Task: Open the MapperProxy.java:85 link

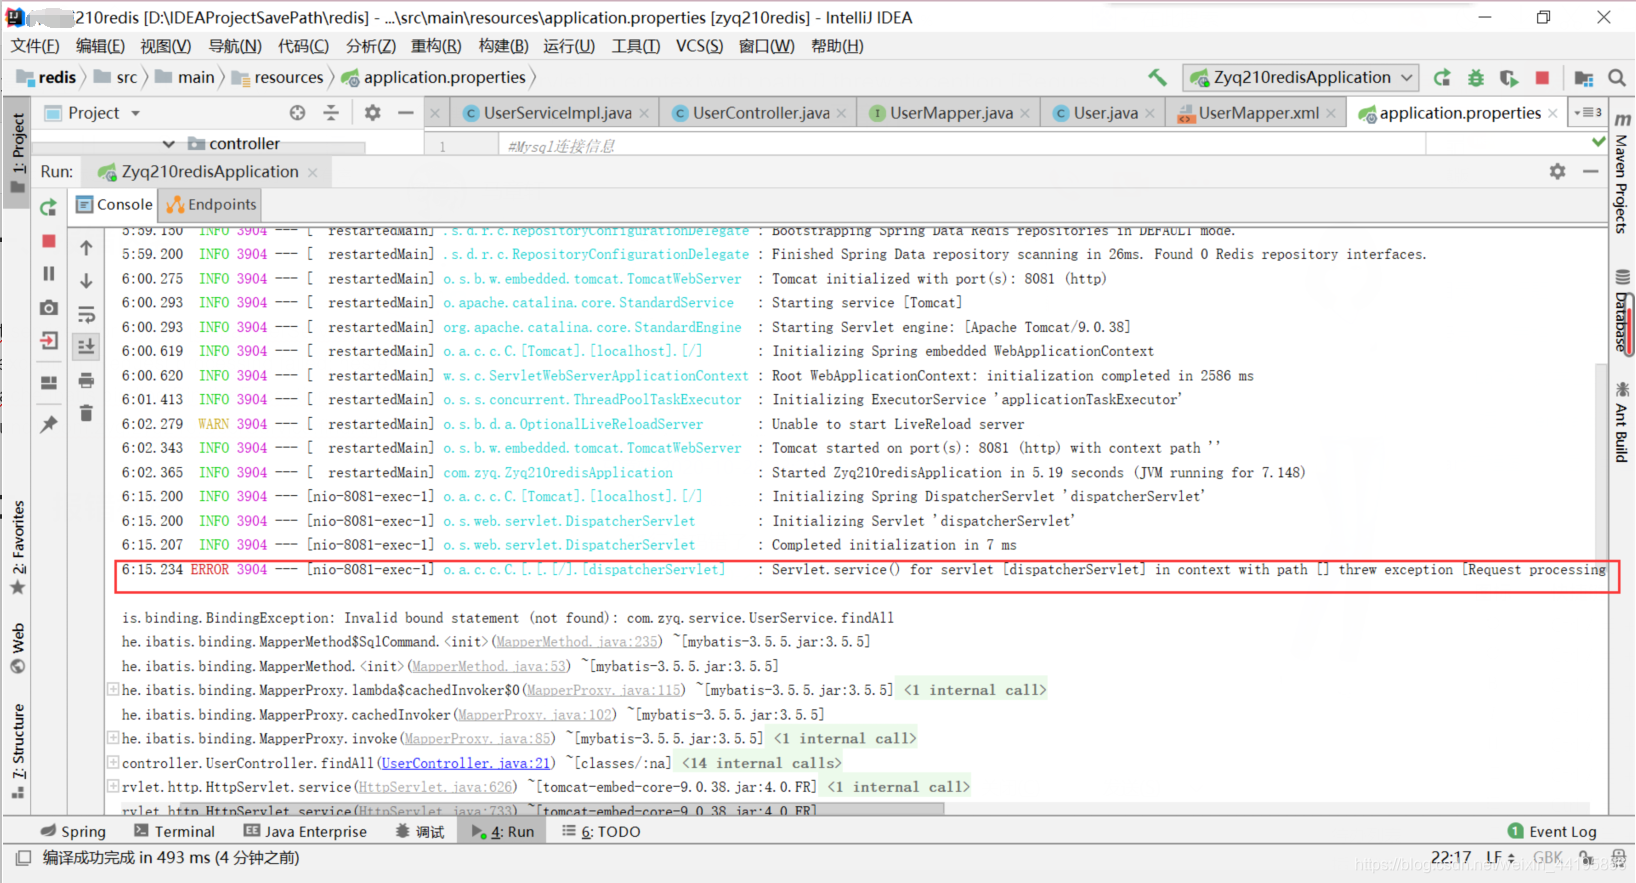Action: [x=479, y=738]
